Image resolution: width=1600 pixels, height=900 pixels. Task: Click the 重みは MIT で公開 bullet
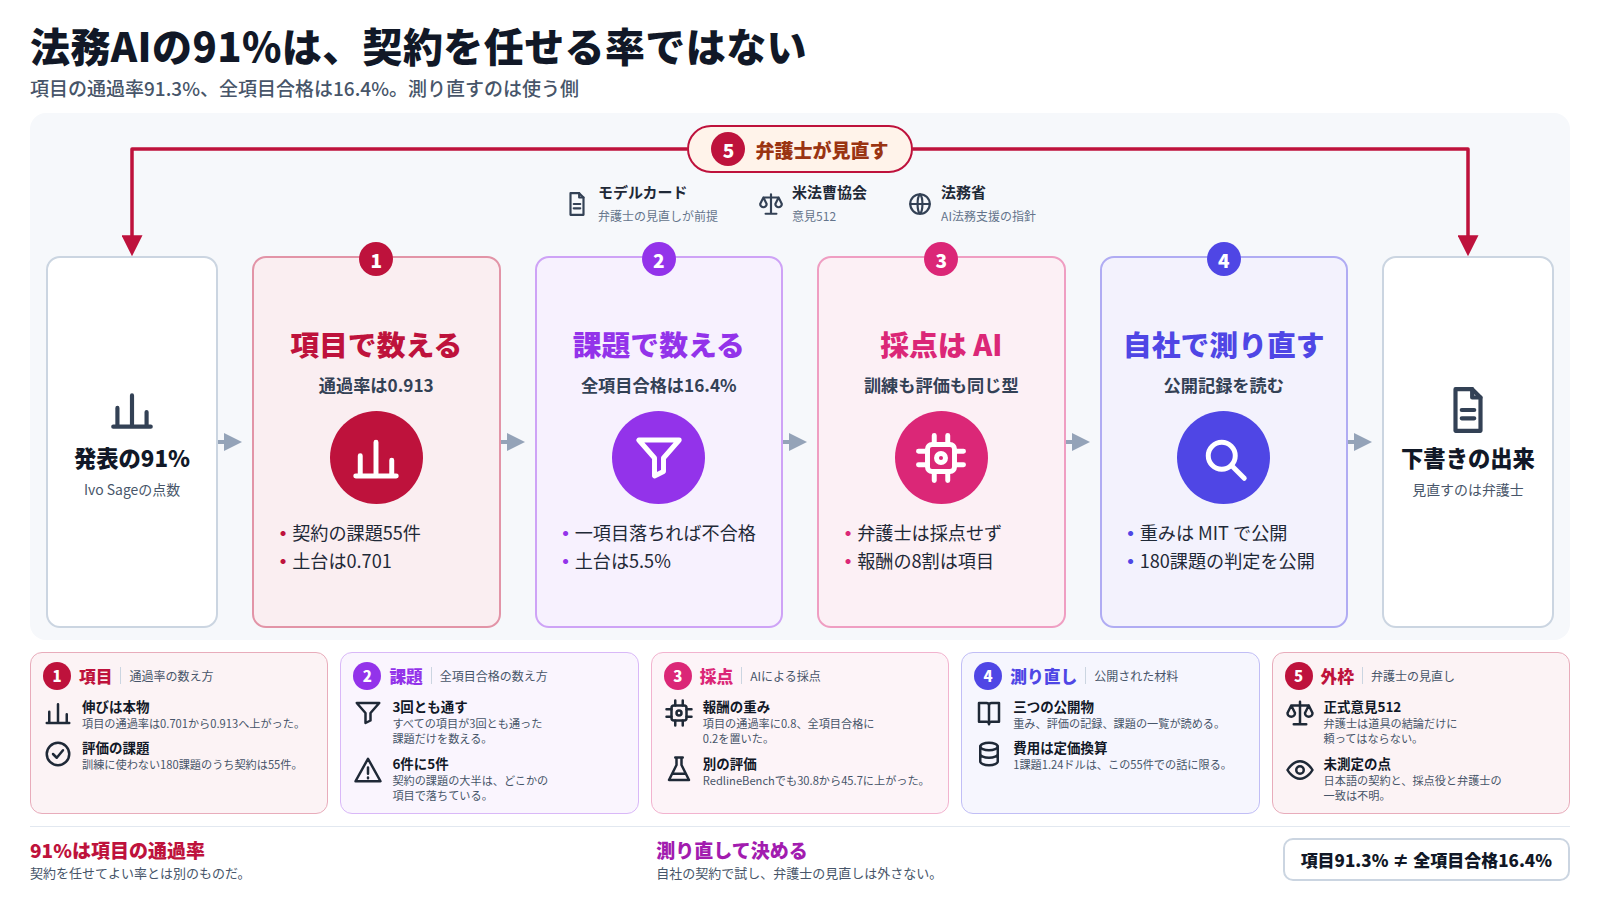click(x=1214, y=533)
